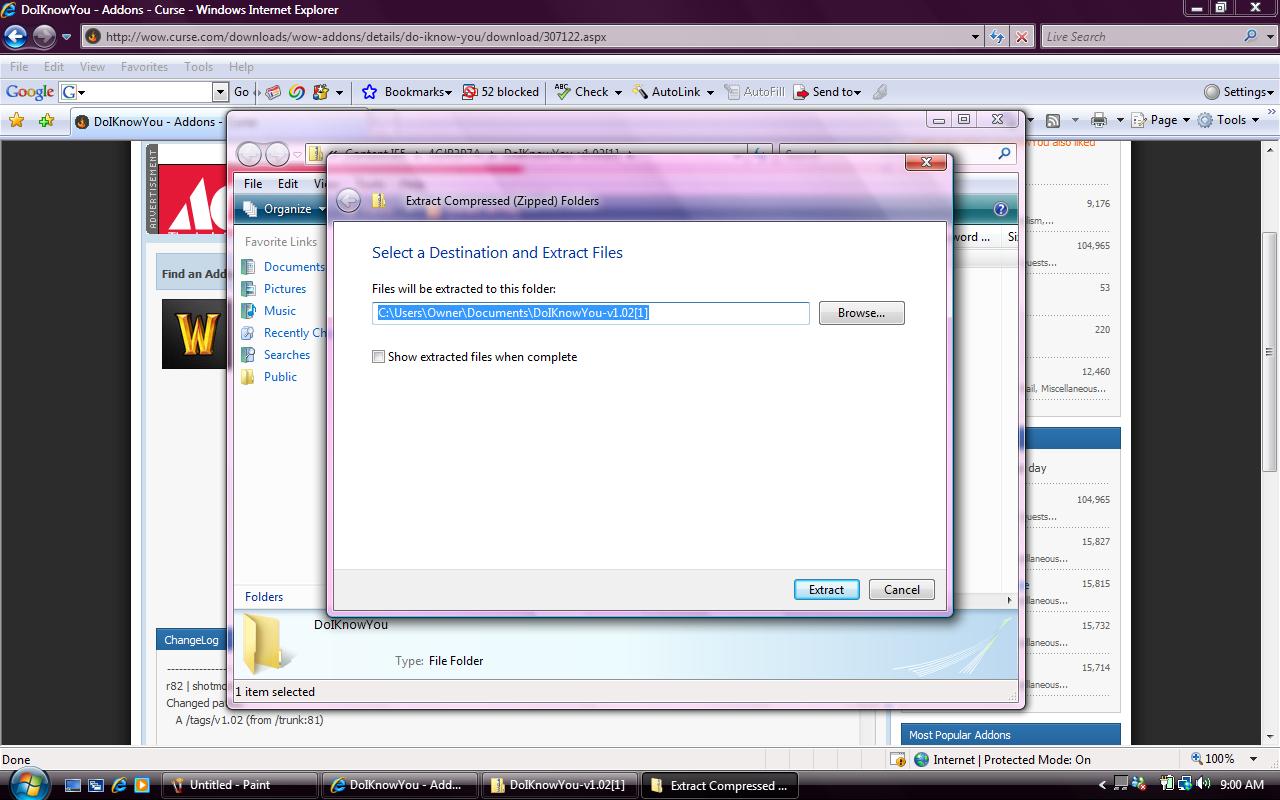The height and width of the screenshot is (800, 1280).
Task: Open the Browse... folder picker
Action: [x=861, y=313]
